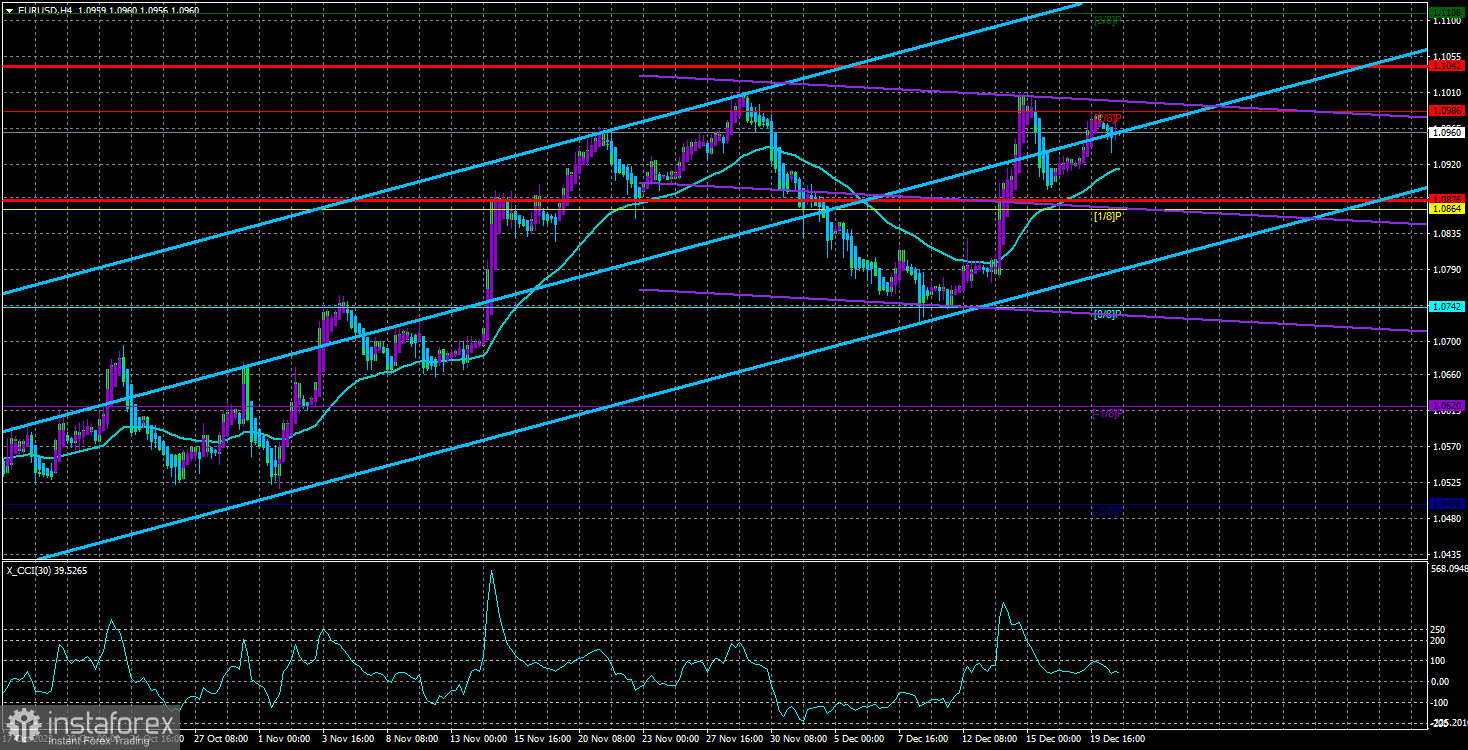The width and height of the screenshot is (1468, 750).
Task: Click the red 1.1042 price level tag
Action: [1448, 66]
